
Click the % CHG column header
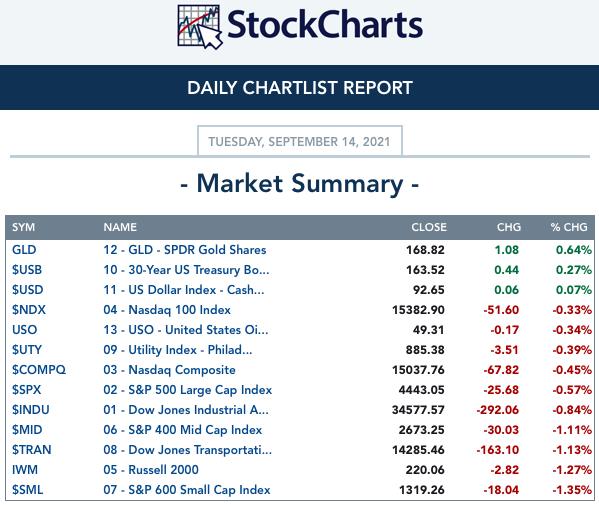[x=569, y=227]
